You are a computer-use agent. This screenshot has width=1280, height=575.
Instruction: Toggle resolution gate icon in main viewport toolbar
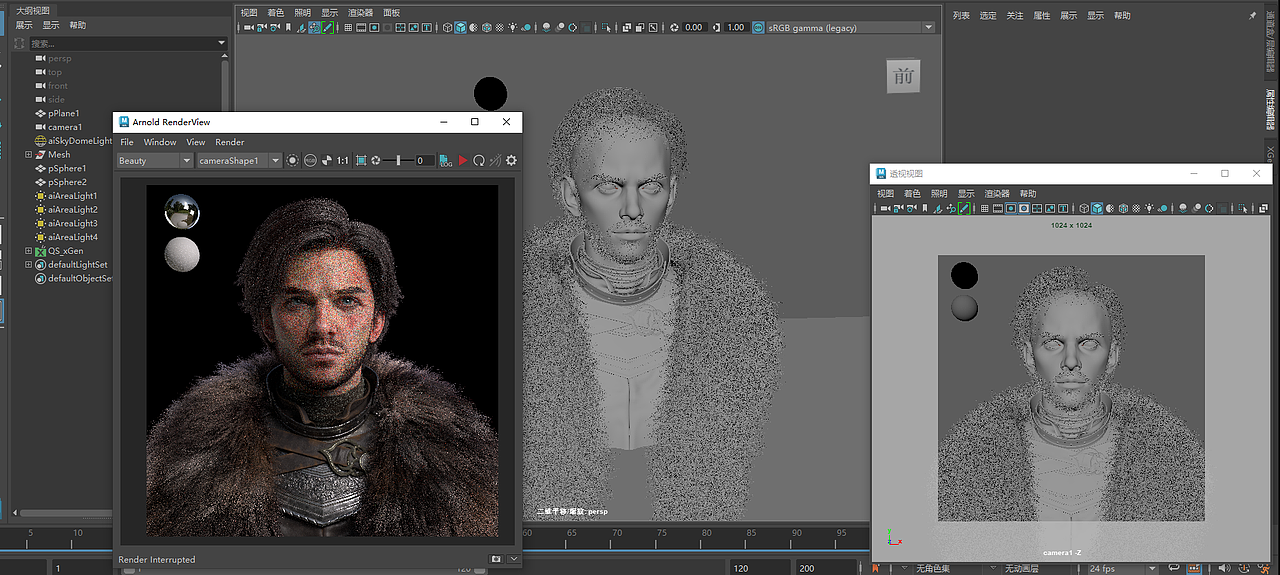pos(374,27)
